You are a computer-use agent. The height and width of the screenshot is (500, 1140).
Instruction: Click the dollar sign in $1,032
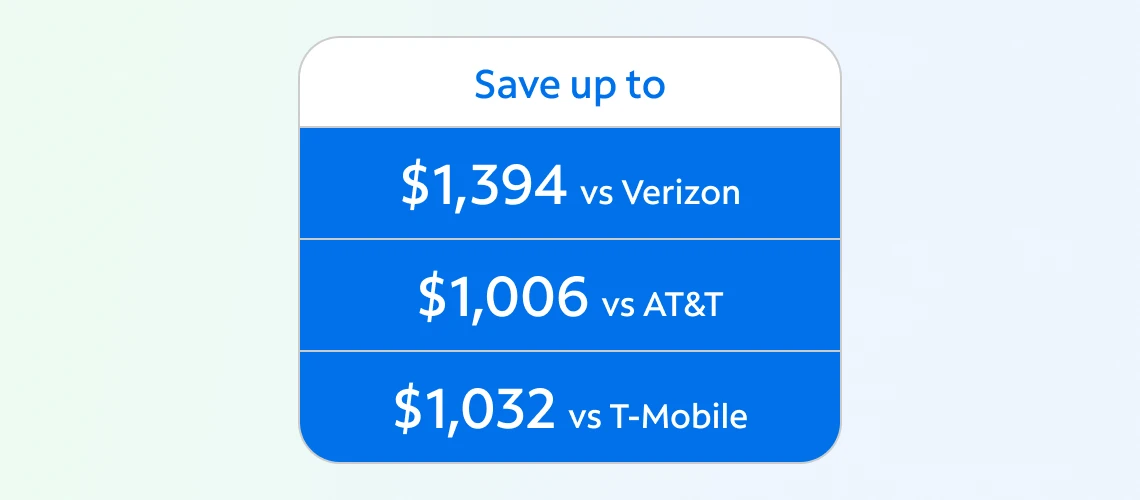407,409
